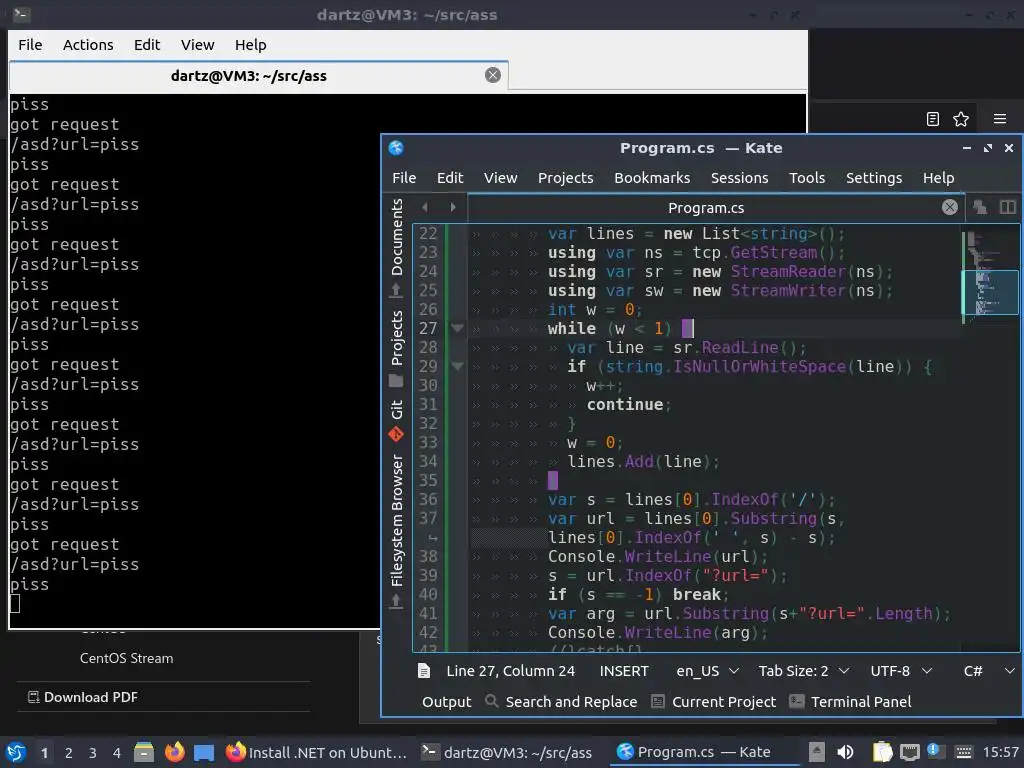Open the terminal window's Edit menu
Viewport: 1024px width, 768px height.
point(147,44)
